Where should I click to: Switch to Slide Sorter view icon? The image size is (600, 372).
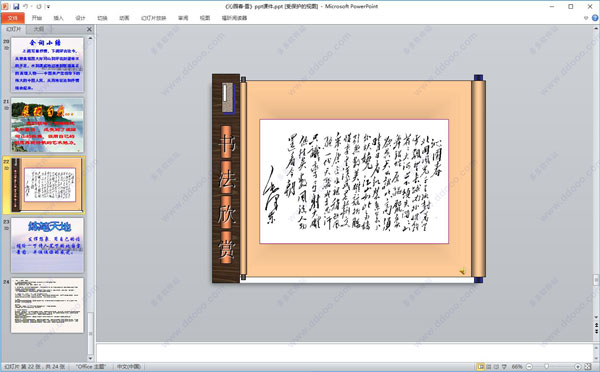[489, 367]
